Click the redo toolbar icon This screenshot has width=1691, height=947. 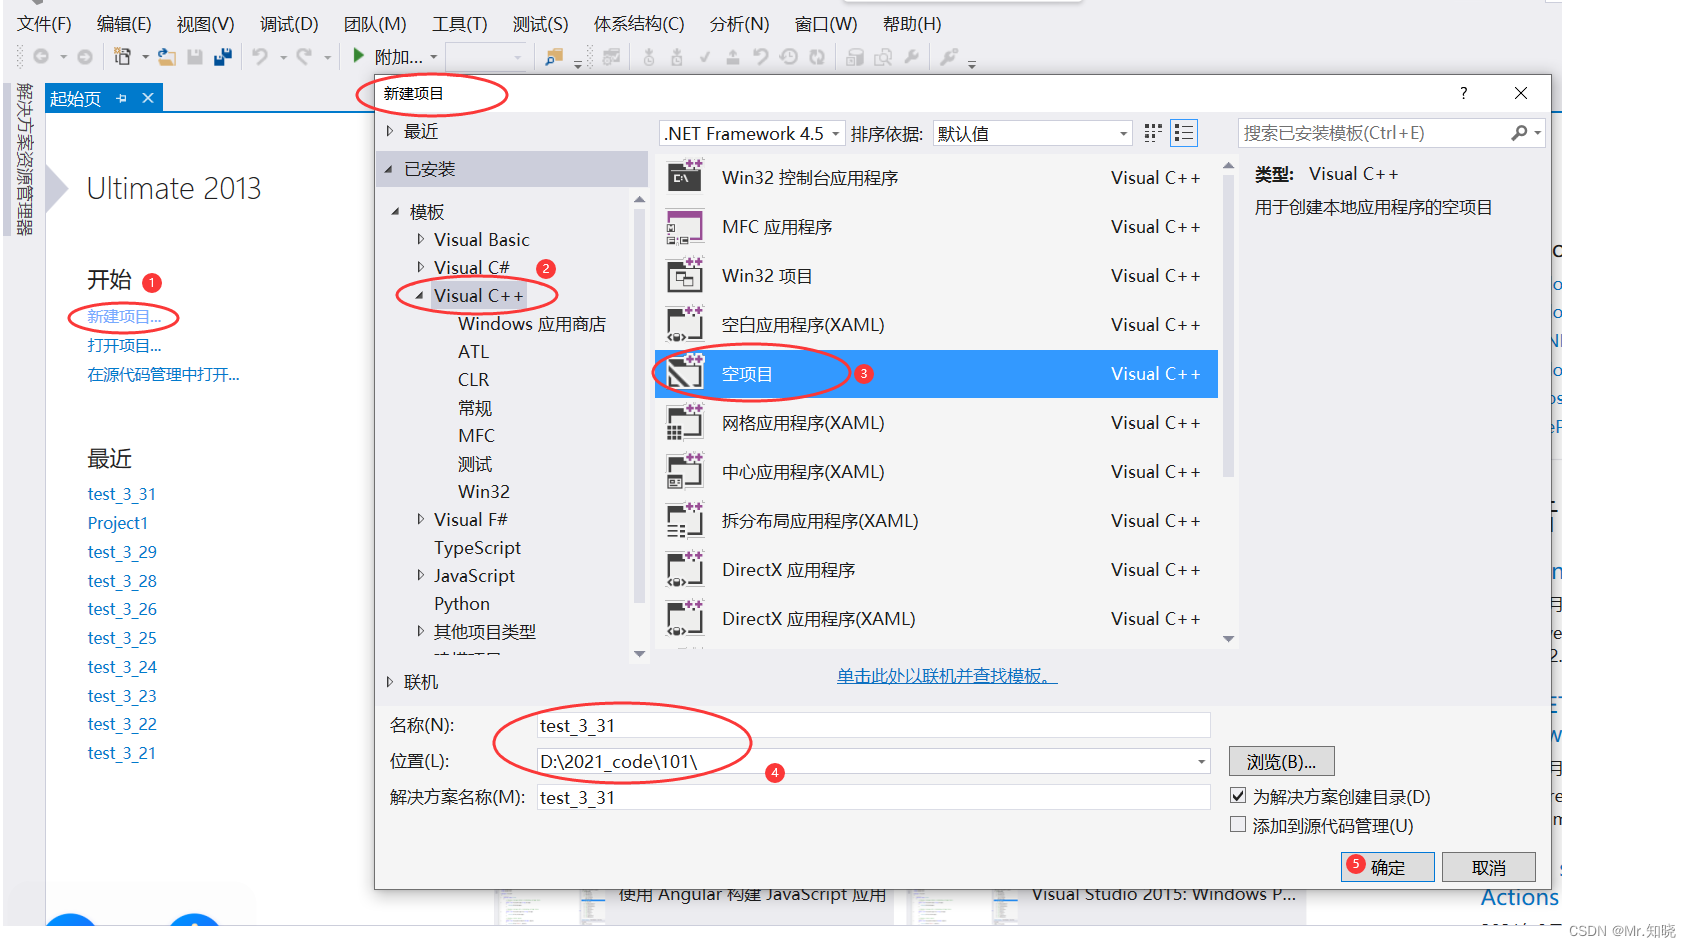coord(304,57)
